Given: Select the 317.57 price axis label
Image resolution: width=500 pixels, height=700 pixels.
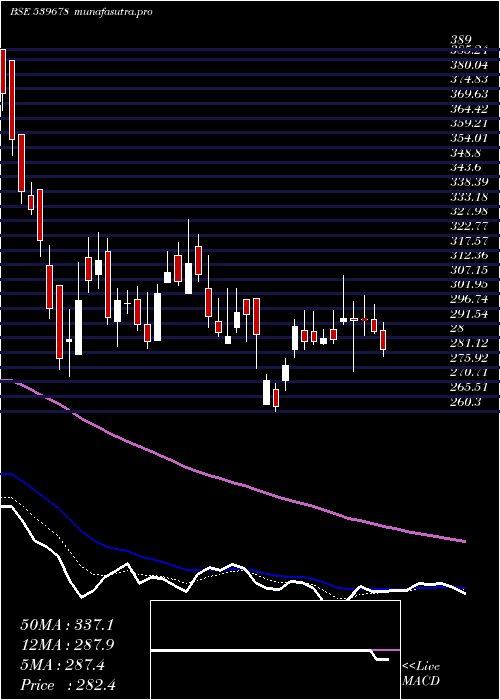Looking at the screenshot, I should pyautogui.click(x=469, y=241).
